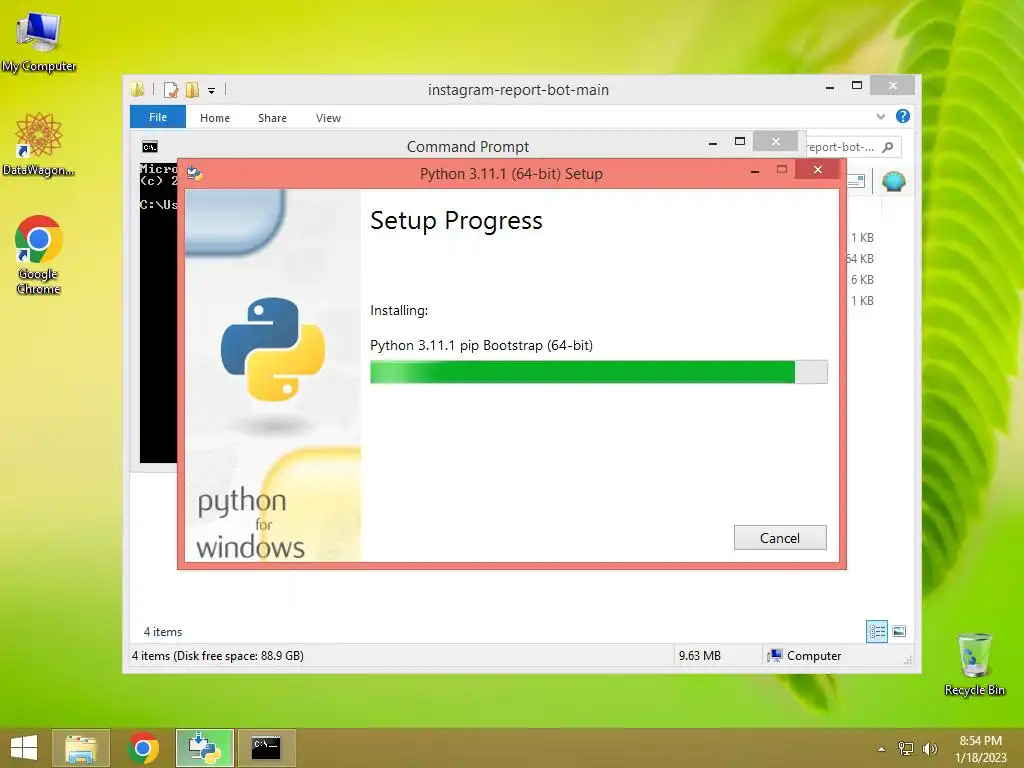Click the folder icon in Explorer title bar
1024x768 pixels.
coord(137,89)
